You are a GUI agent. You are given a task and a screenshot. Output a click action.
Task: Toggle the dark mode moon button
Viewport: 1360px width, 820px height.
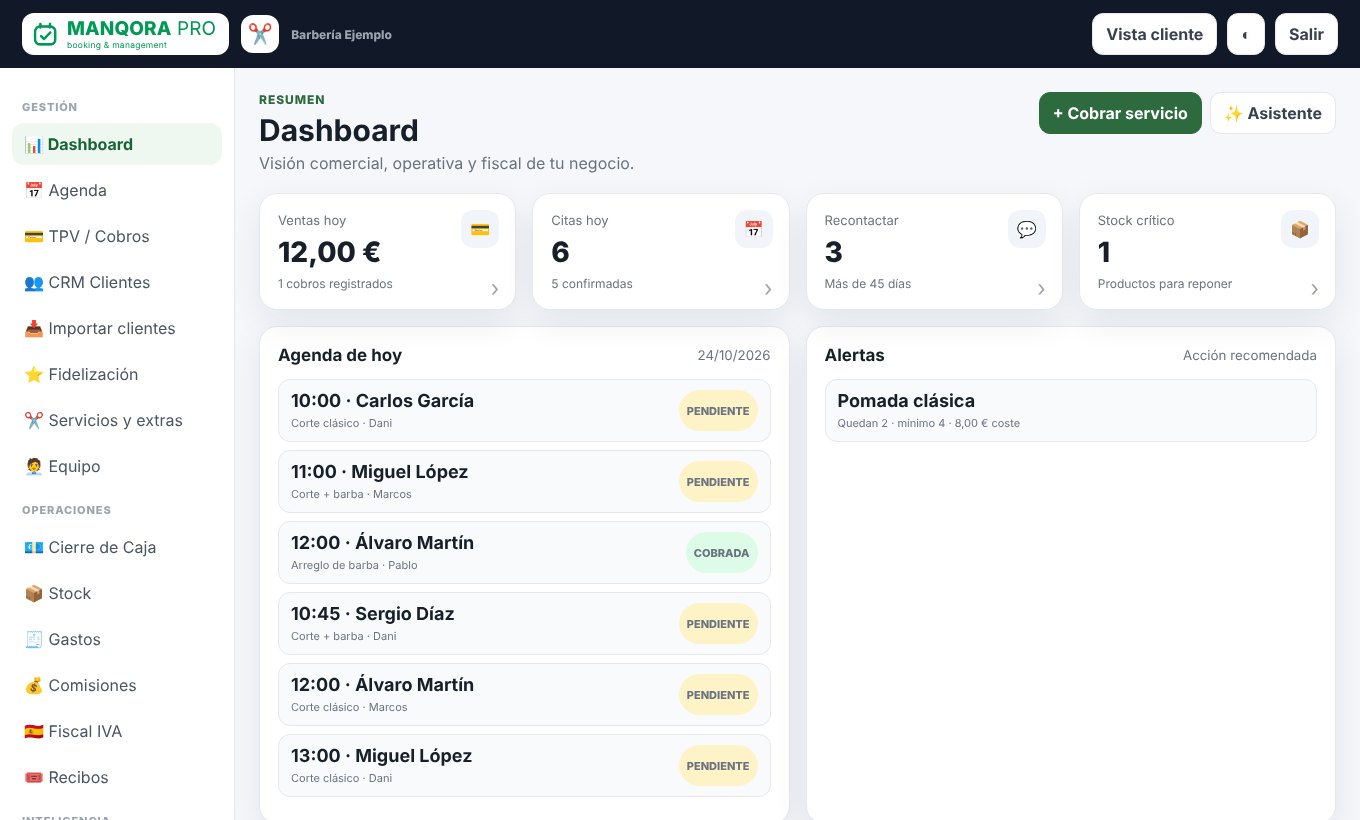click(x=1246, y=34)
